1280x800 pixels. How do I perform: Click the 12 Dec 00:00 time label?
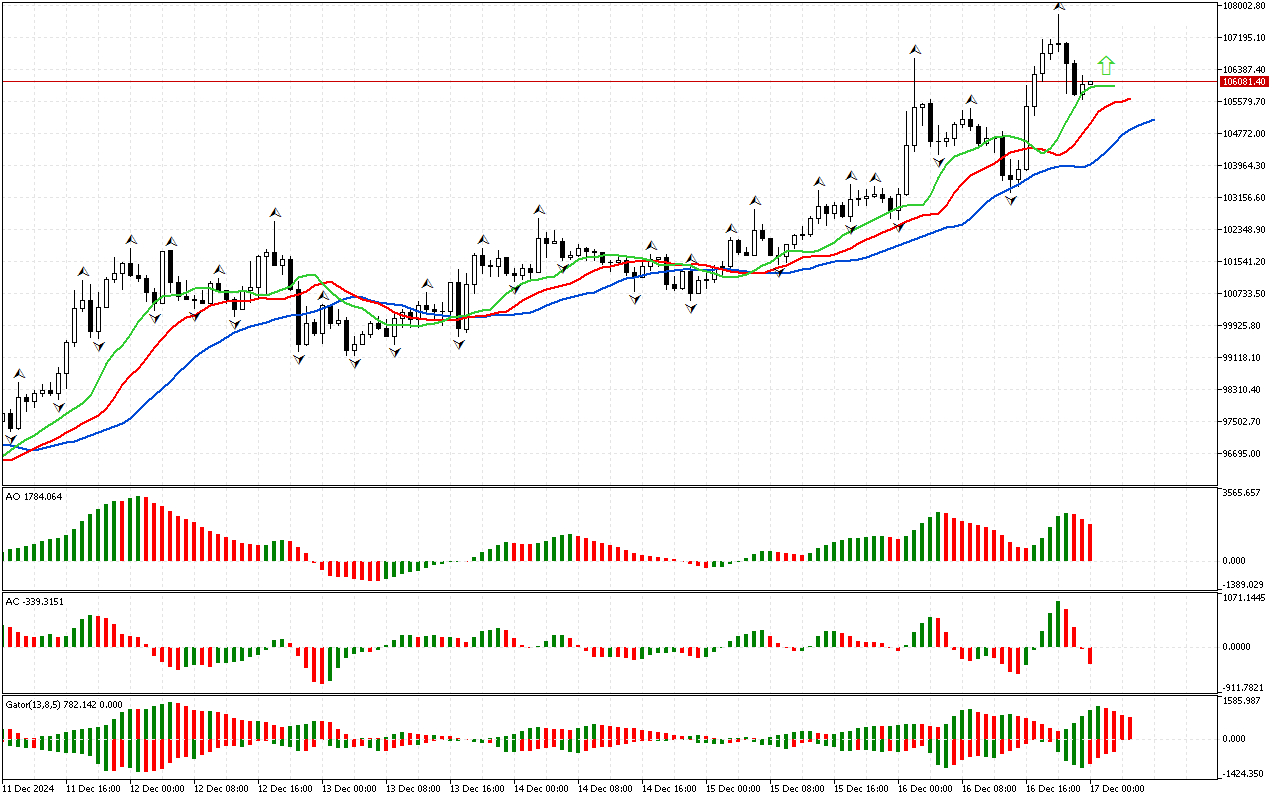click(x=157, y=789)
